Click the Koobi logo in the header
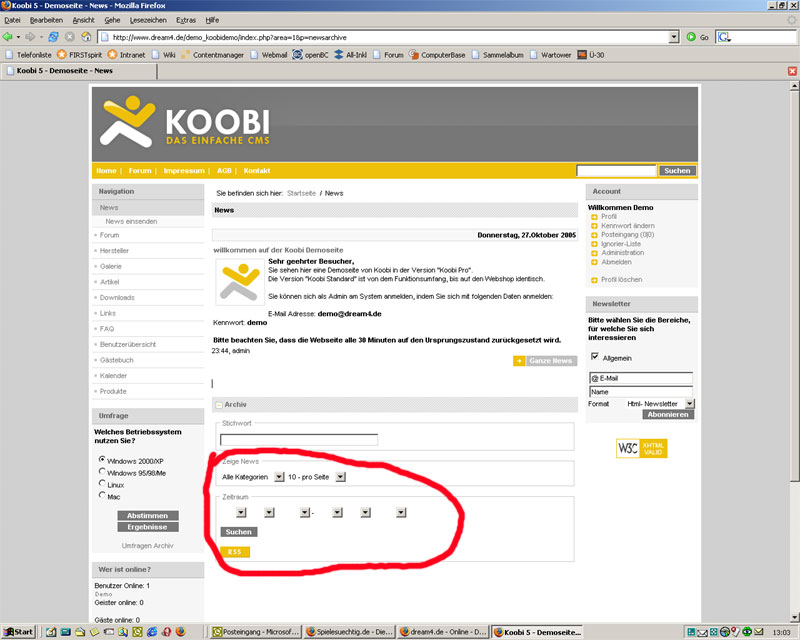The height and width of the screenshot is (640, 800). (x=184, y=121)
